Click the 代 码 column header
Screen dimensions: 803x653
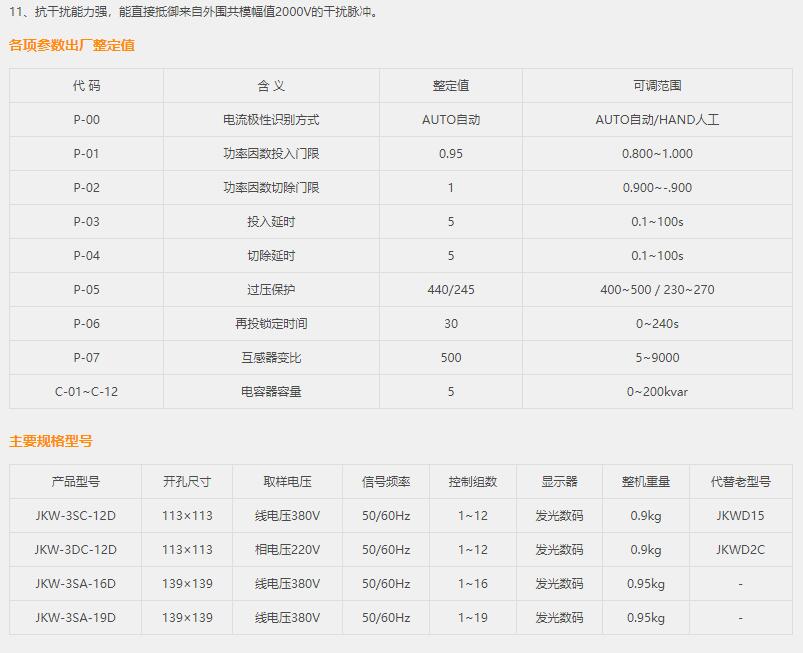click(87, 86)
